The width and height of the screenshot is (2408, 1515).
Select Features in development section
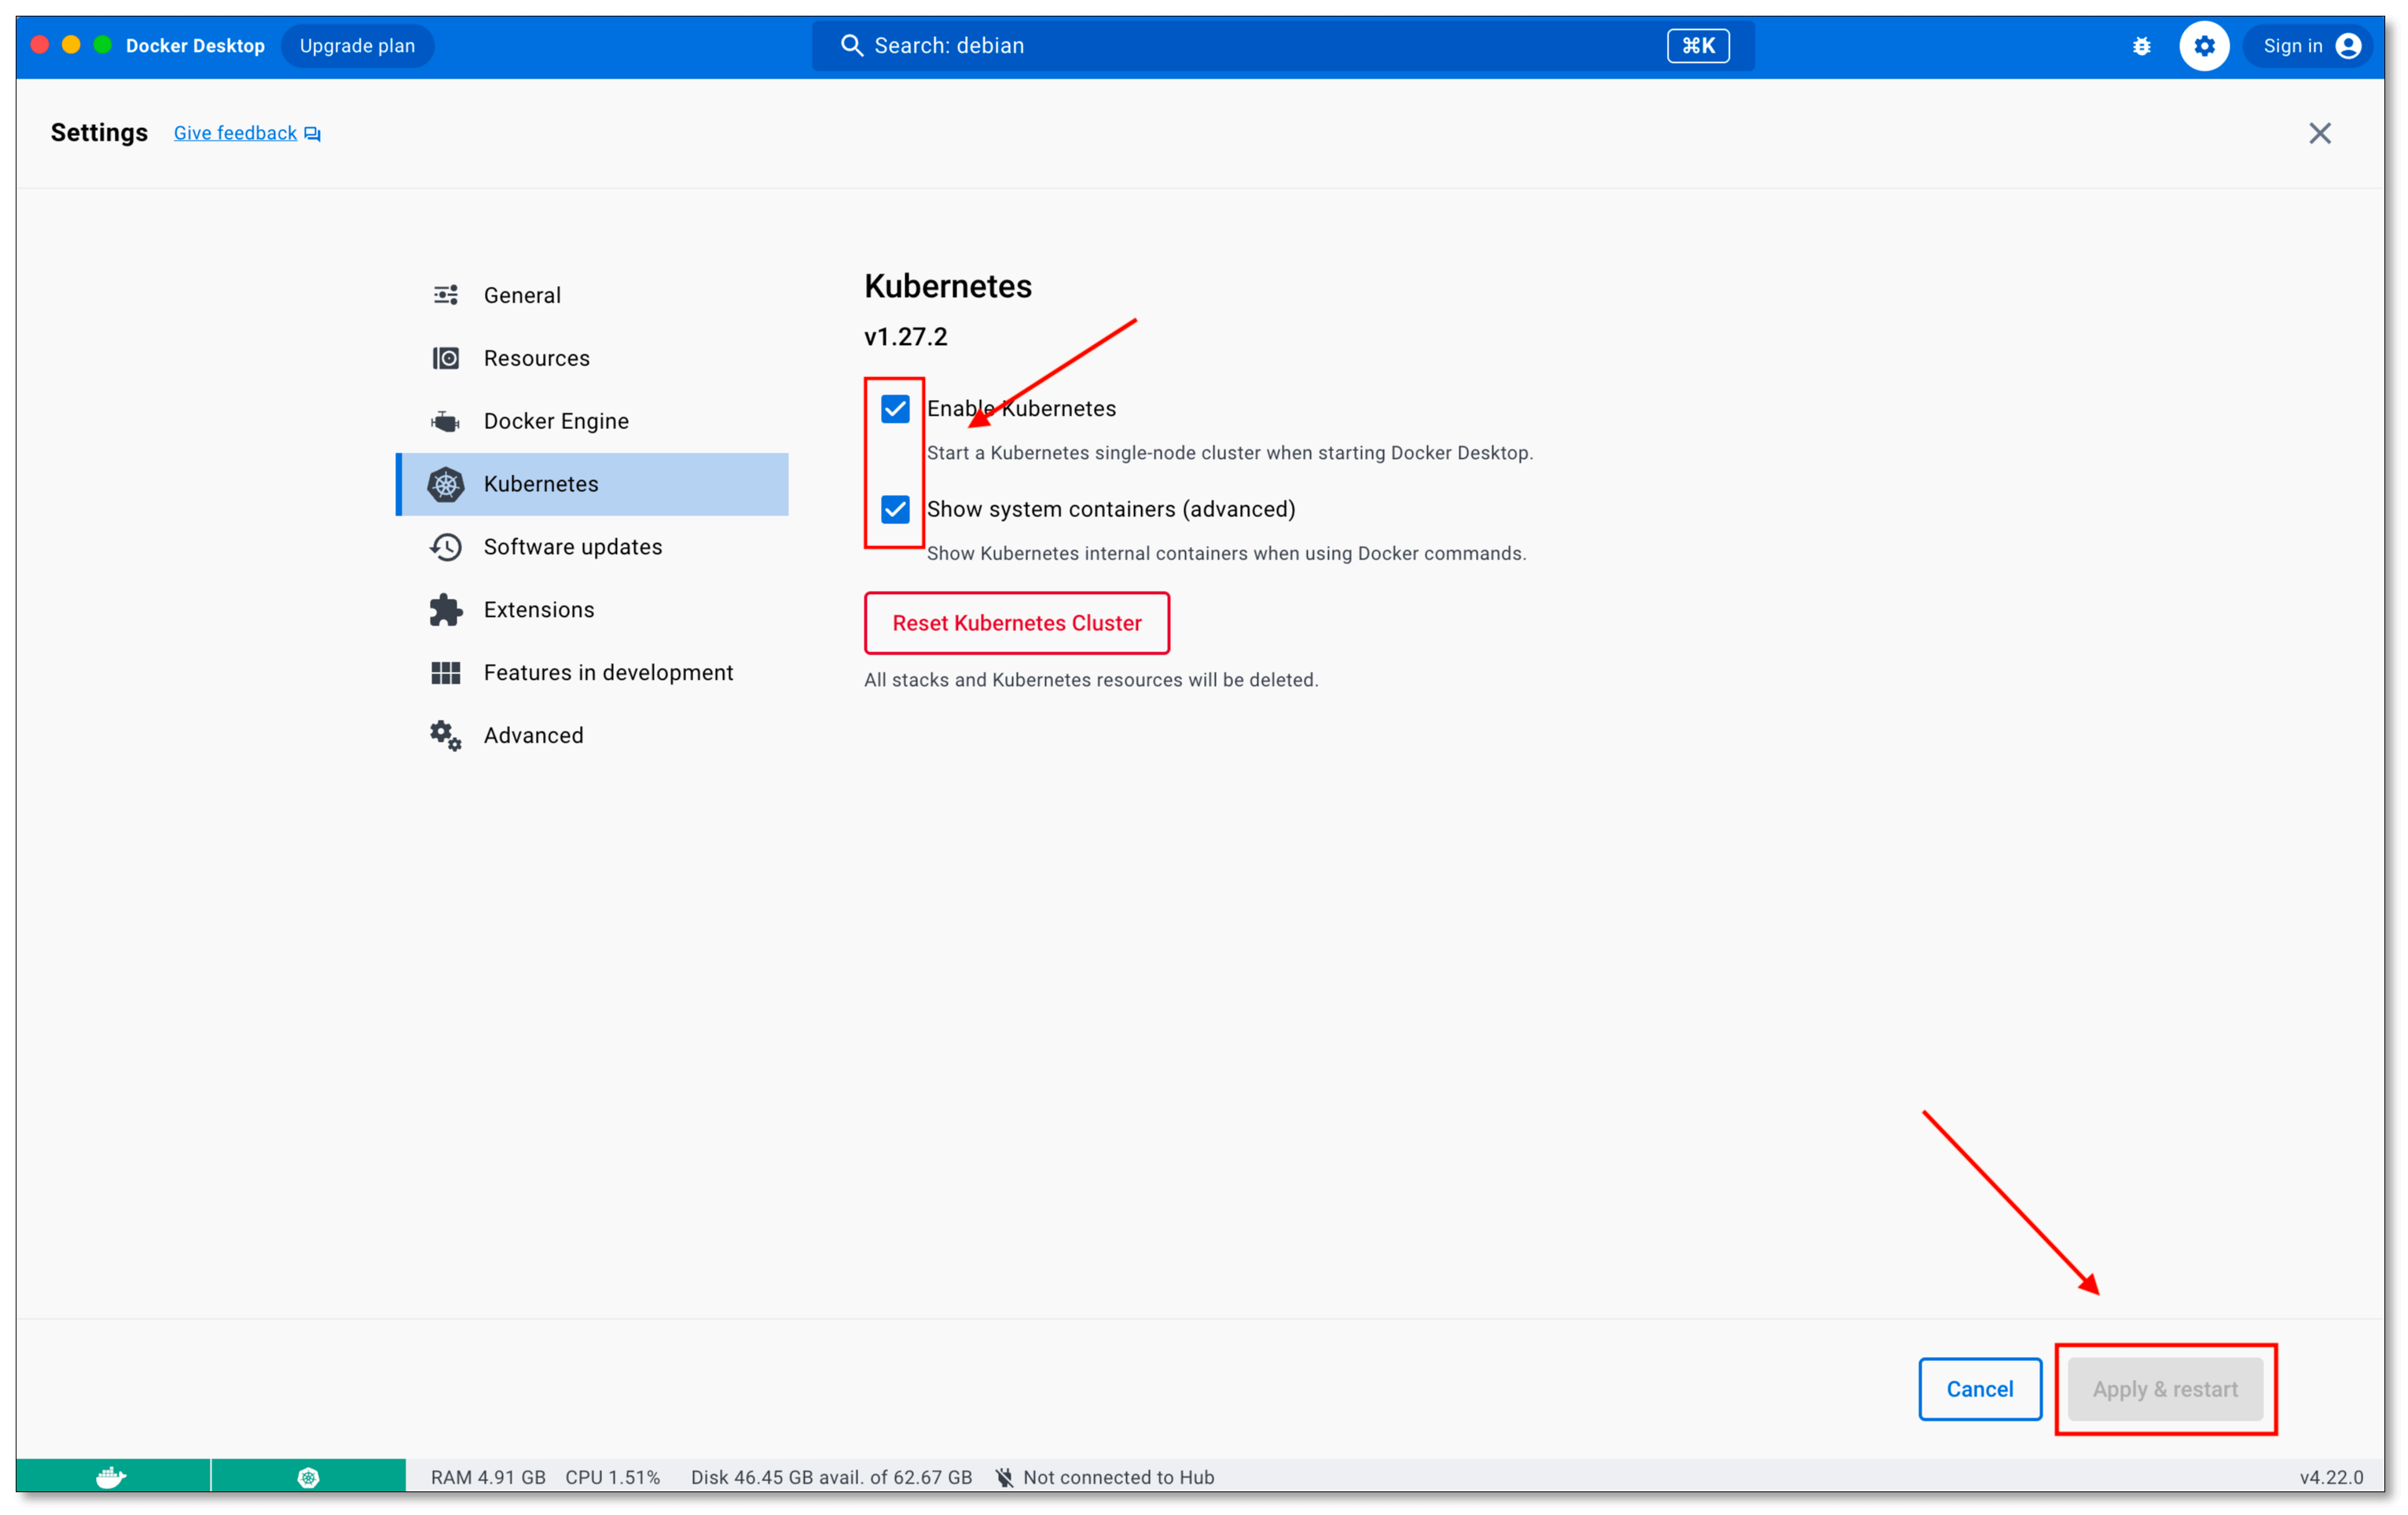[607, 673]
